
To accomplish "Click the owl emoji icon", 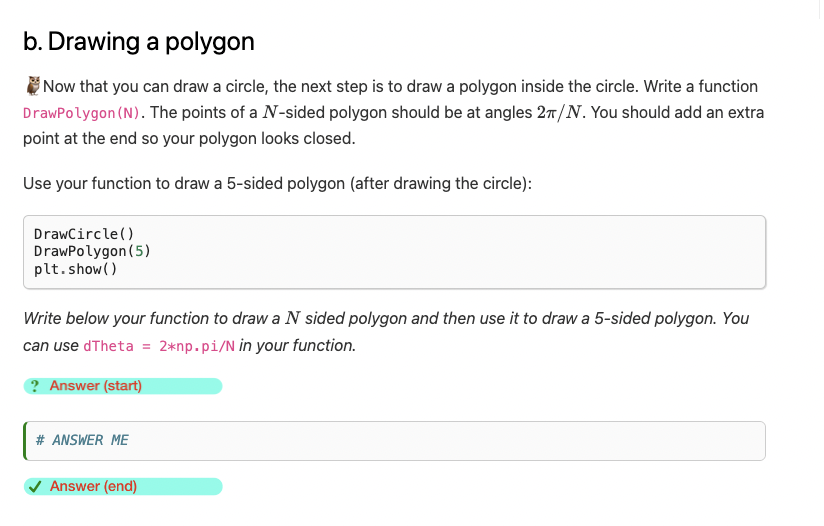I will coord(33,86).
